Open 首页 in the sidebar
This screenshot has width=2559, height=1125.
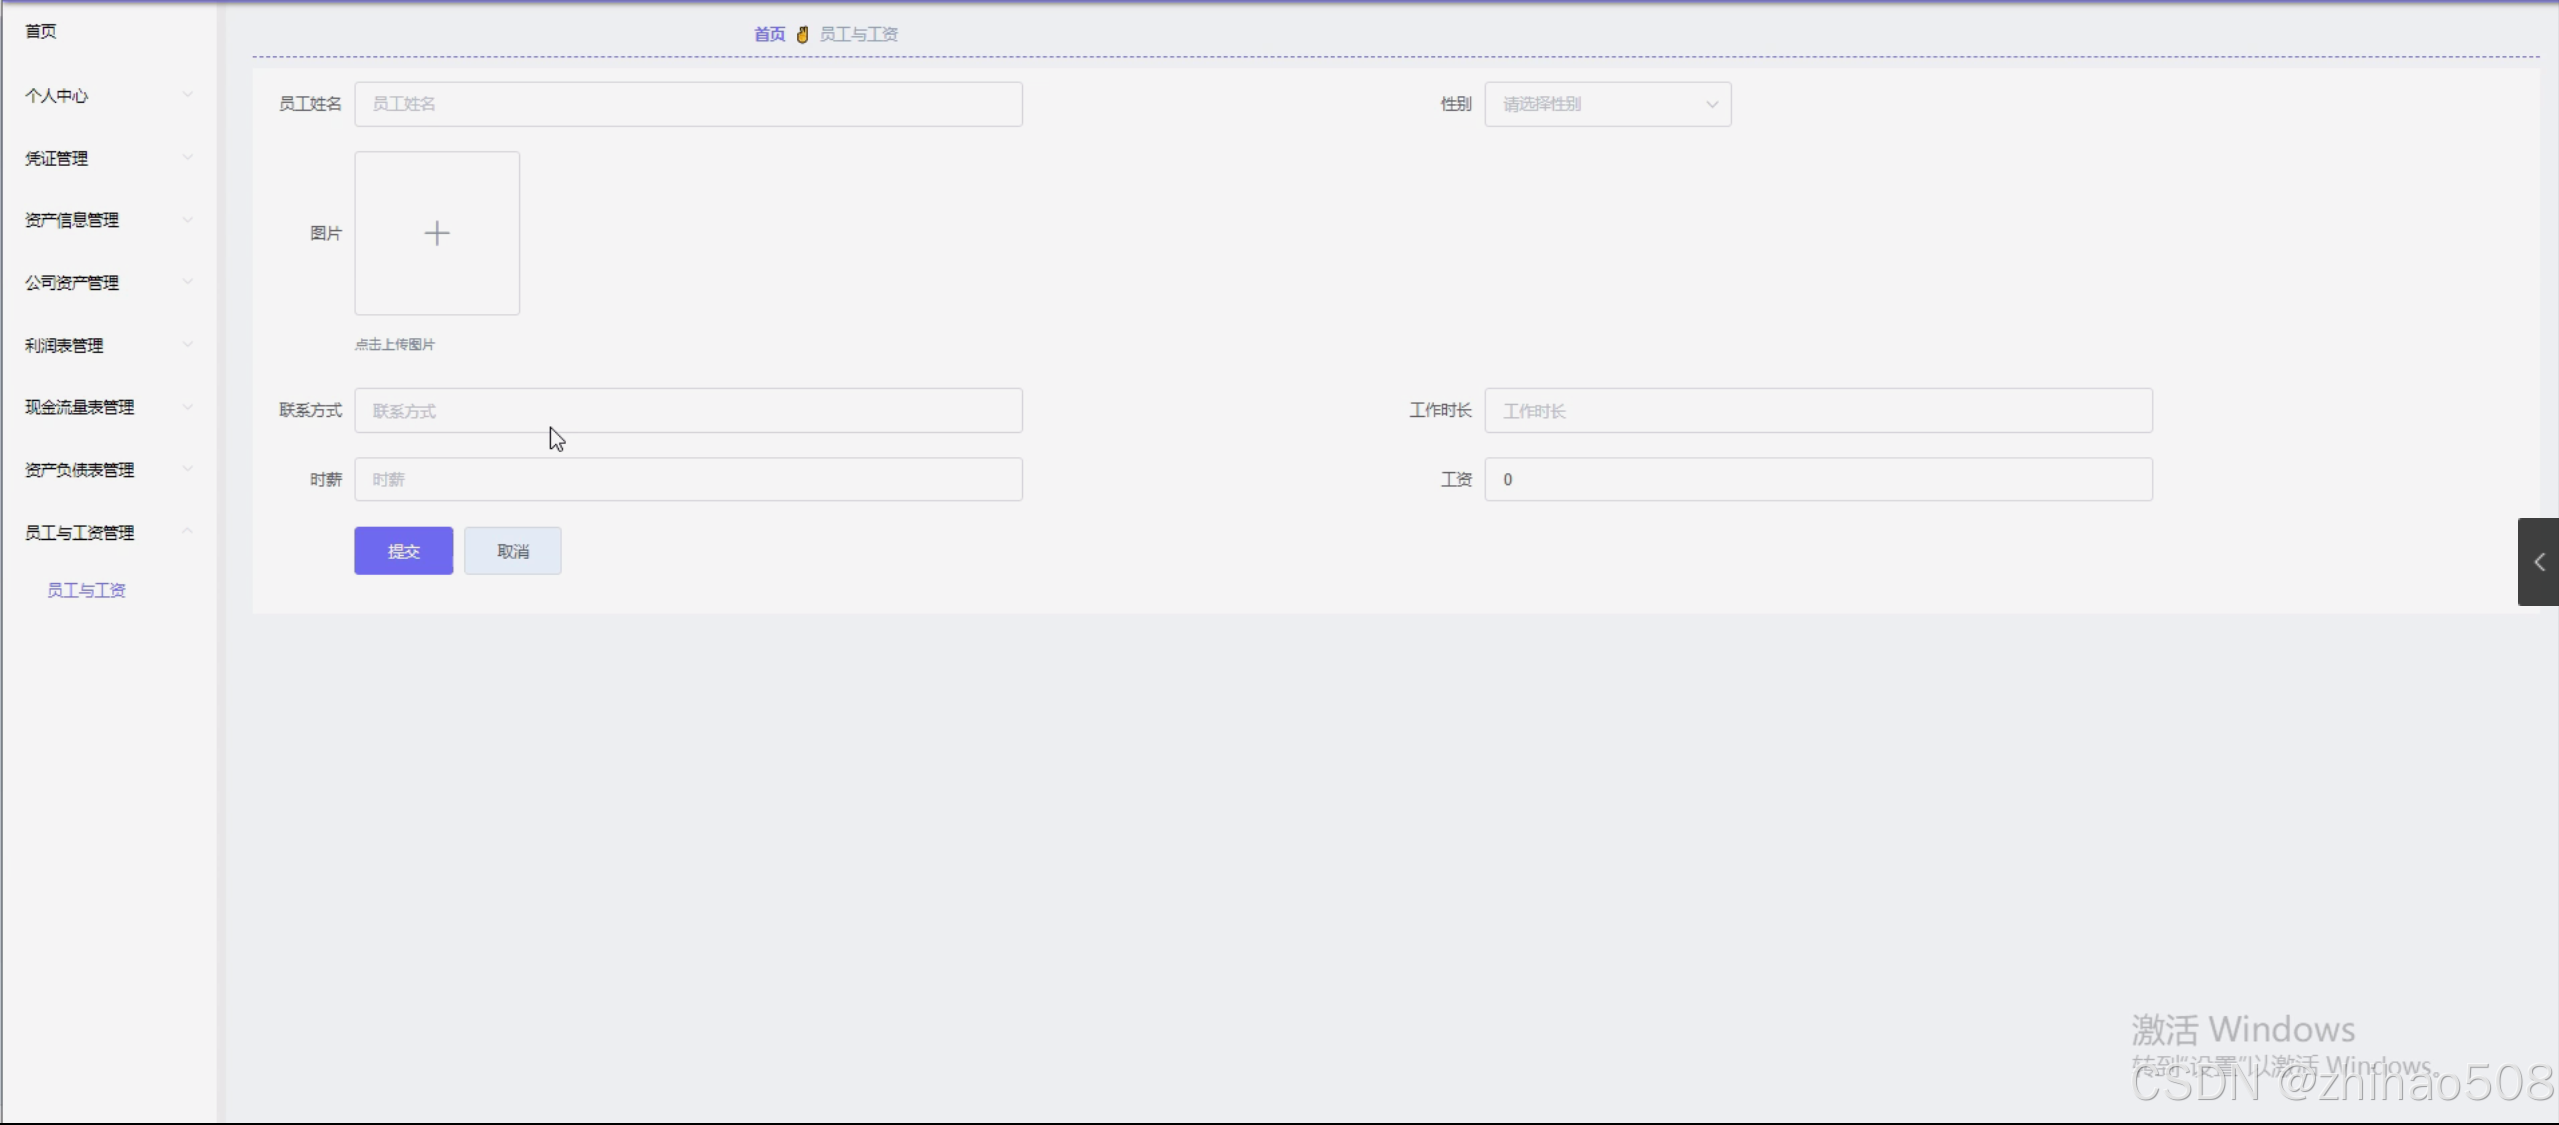pyautogui.click(x=41, y=31)
